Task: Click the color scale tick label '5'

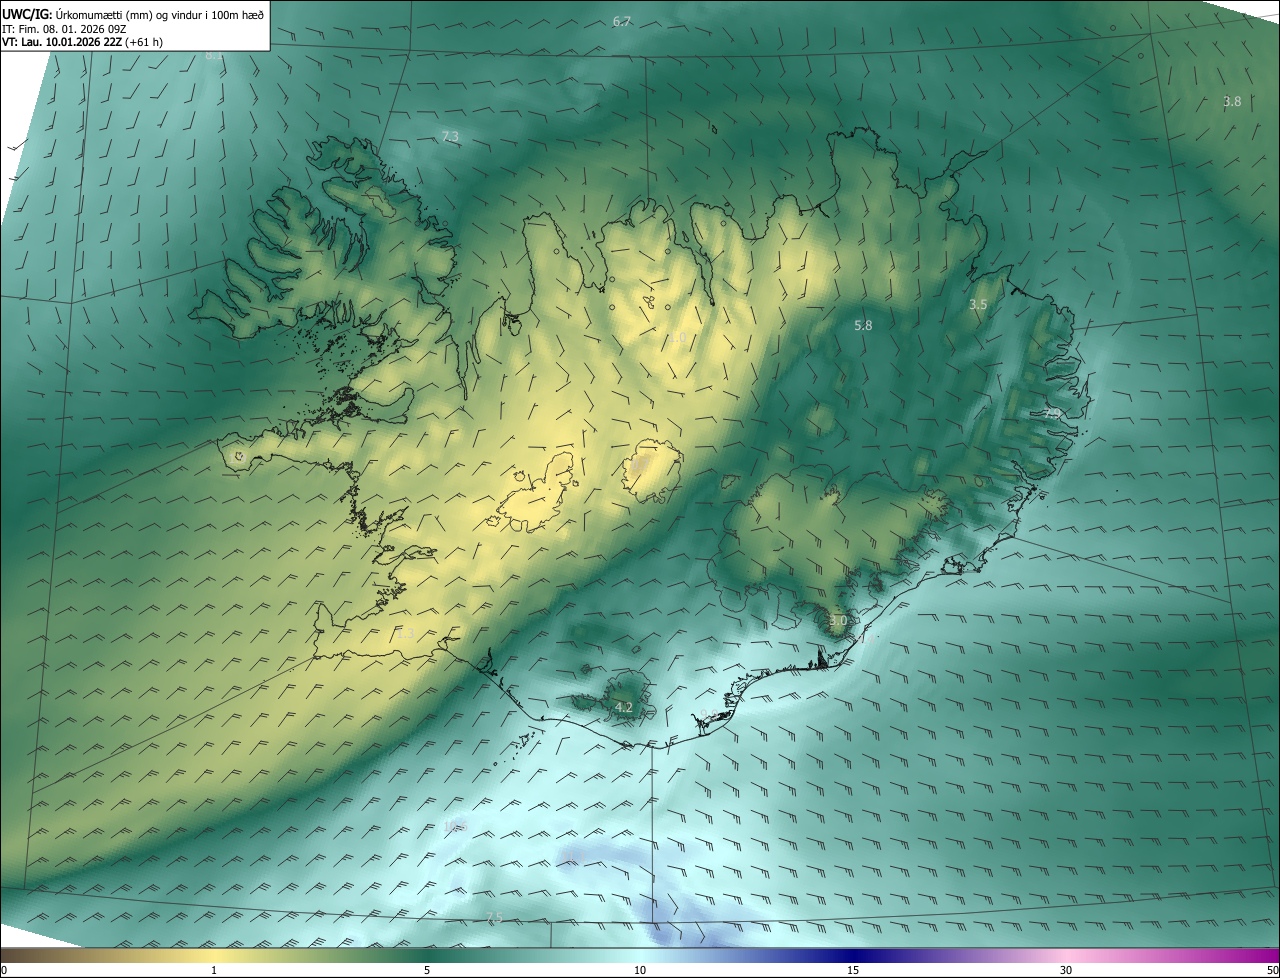Action: (427, 970)
